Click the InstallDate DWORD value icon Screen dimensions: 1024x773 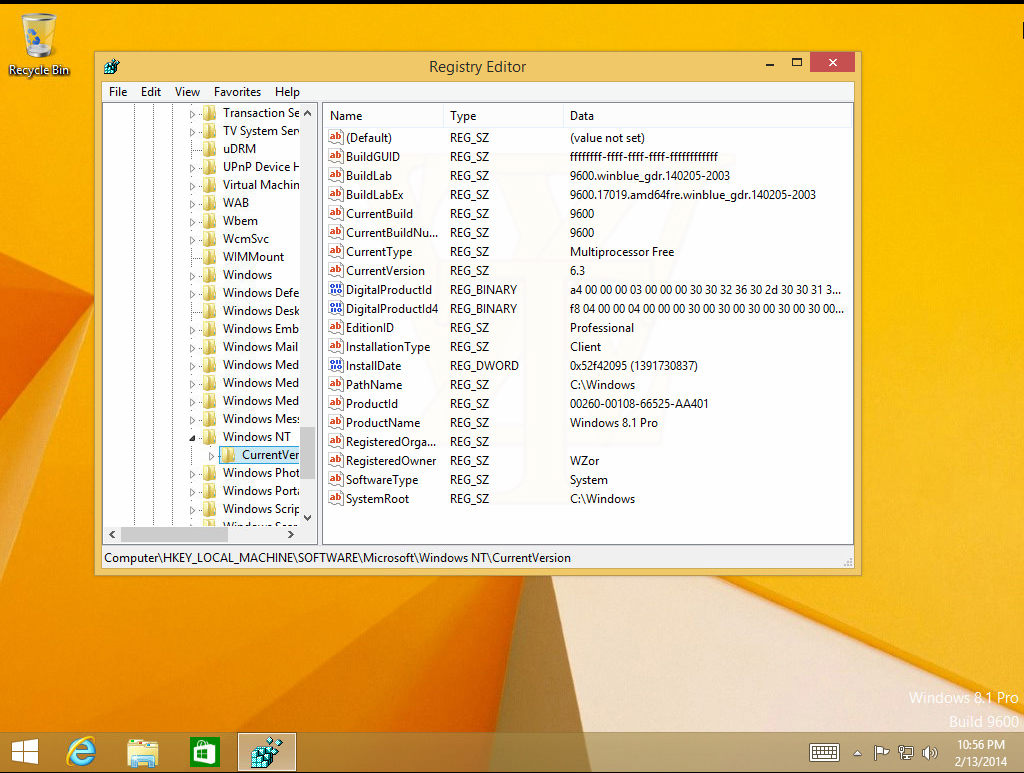coord(336,366)
